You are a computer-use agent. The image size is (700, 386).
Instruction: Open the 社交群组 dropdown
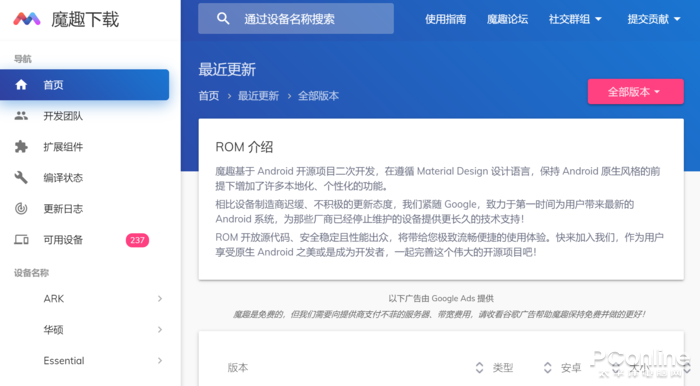(575, 19)
